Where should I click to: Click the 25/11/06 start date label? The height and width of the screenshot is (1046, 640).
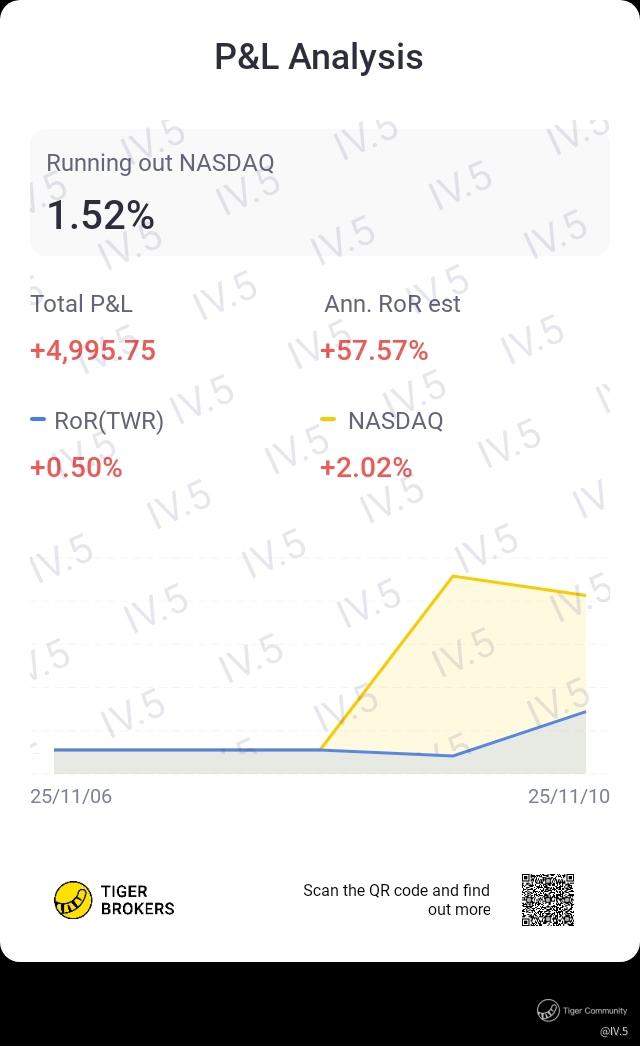click(x=71, y=796)
